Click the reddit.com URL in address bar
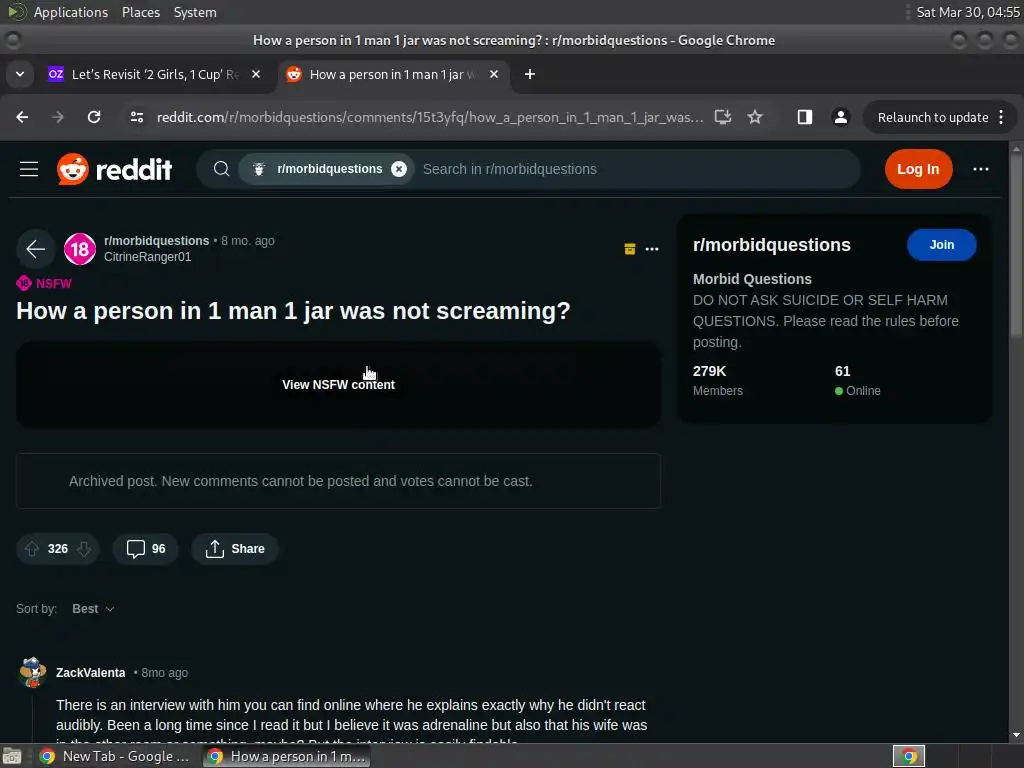Viewport: 1024px width, 768px height. click(x=430, y=118)
